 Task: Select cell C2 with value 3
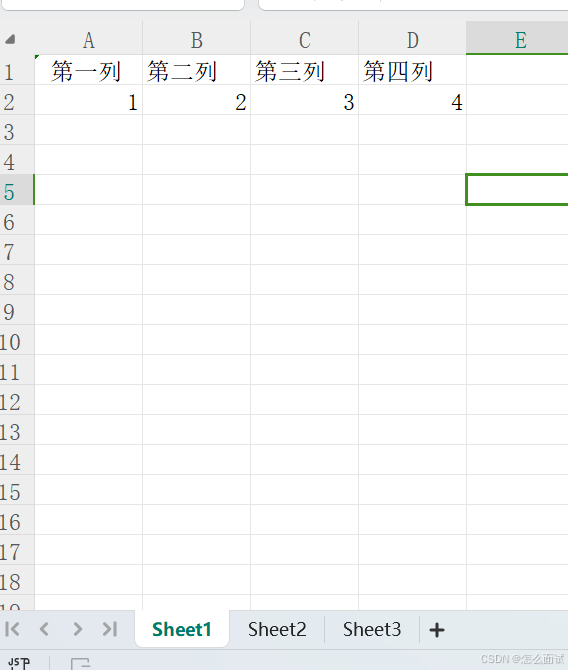(x=305, y=100)
